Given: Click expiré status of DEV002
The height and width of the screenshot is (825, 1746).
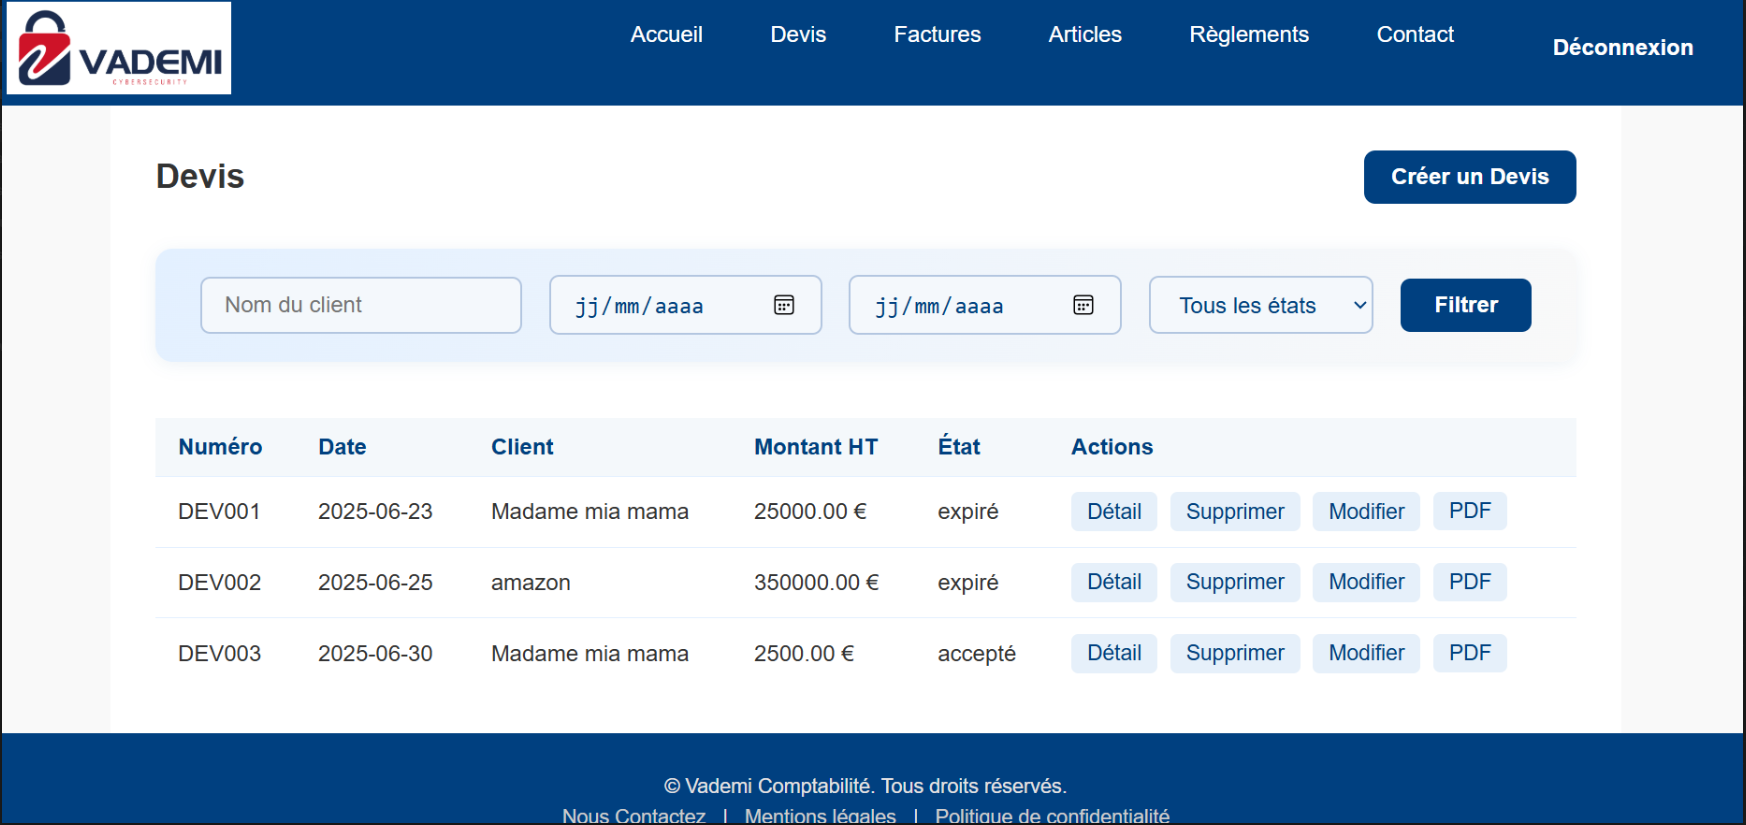Looking at the screenshot, I should click(x=968, y=583).
